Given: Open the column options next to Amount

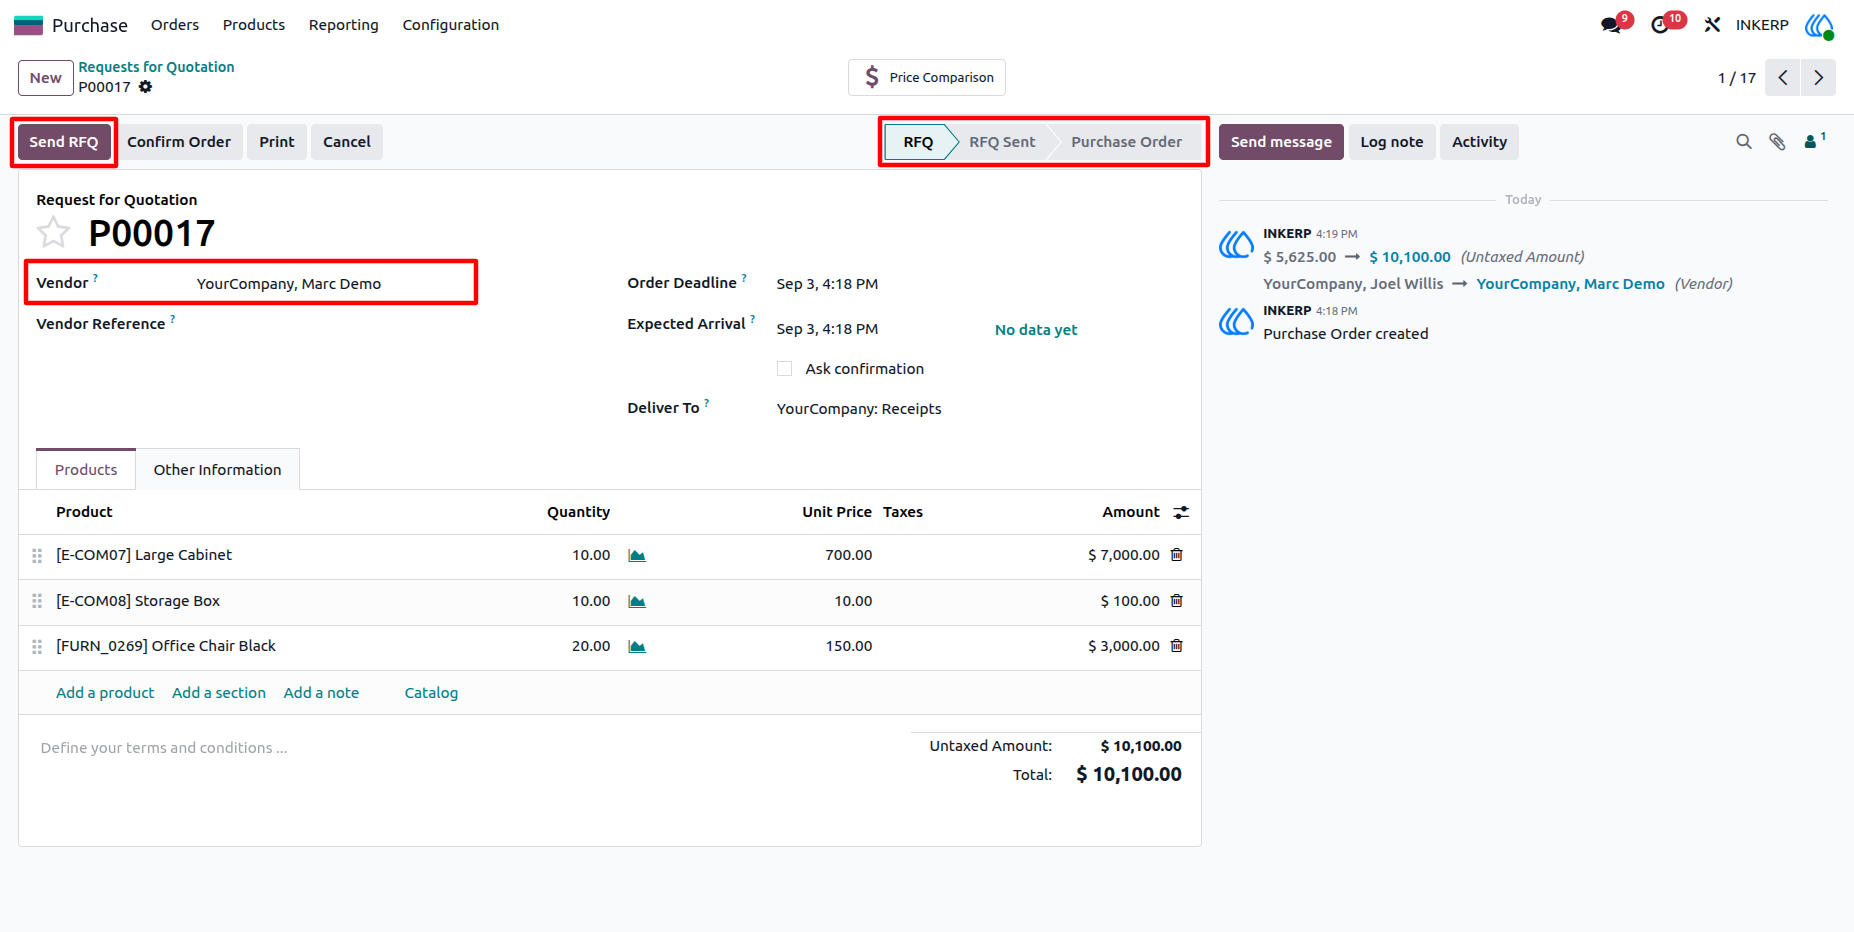Looking at the screenshot, I should (1181, 512).
